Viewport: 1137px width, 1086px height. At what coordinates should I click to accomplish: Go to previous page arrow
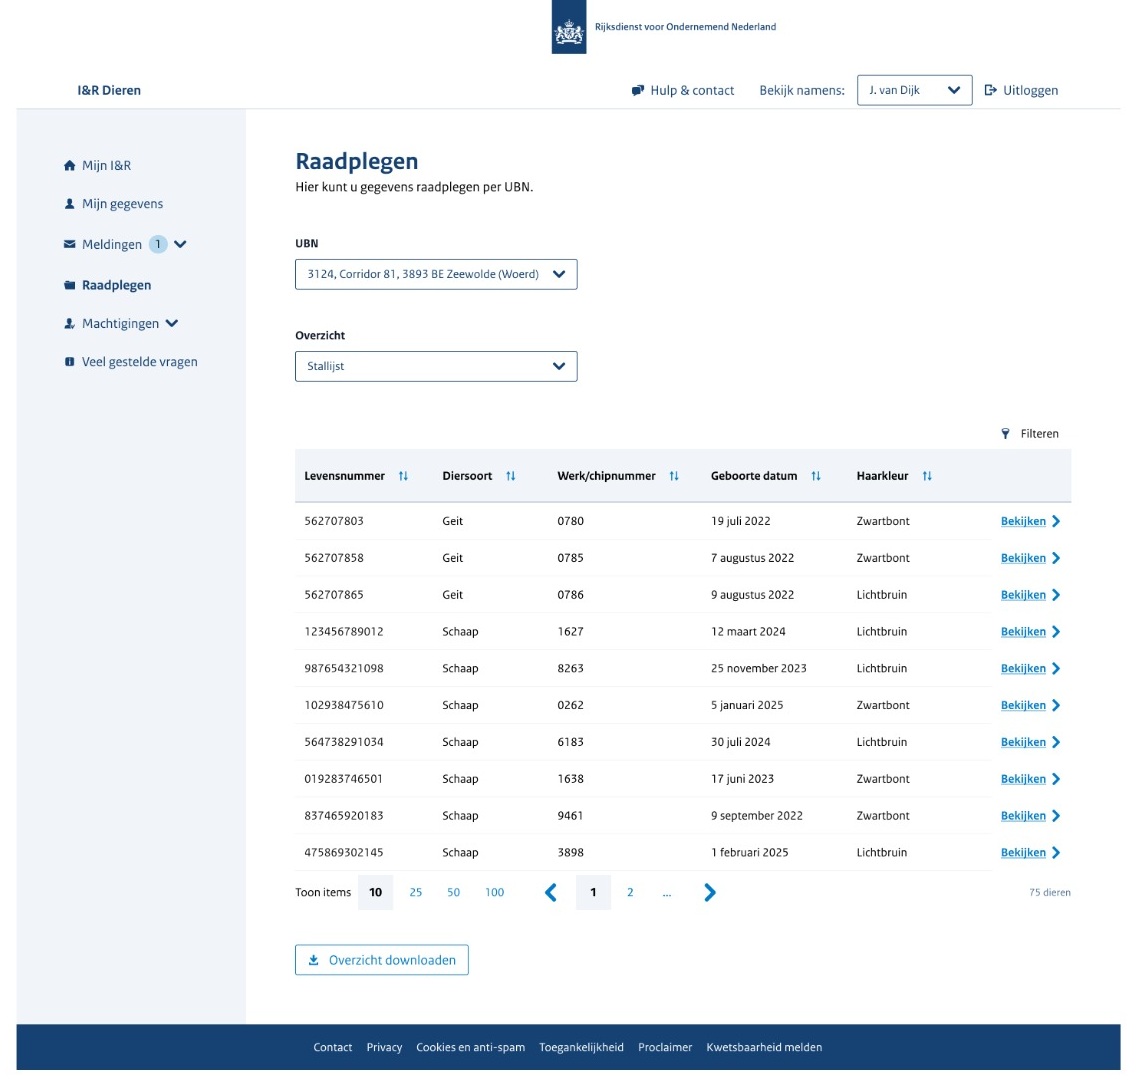tap(551, 892)
